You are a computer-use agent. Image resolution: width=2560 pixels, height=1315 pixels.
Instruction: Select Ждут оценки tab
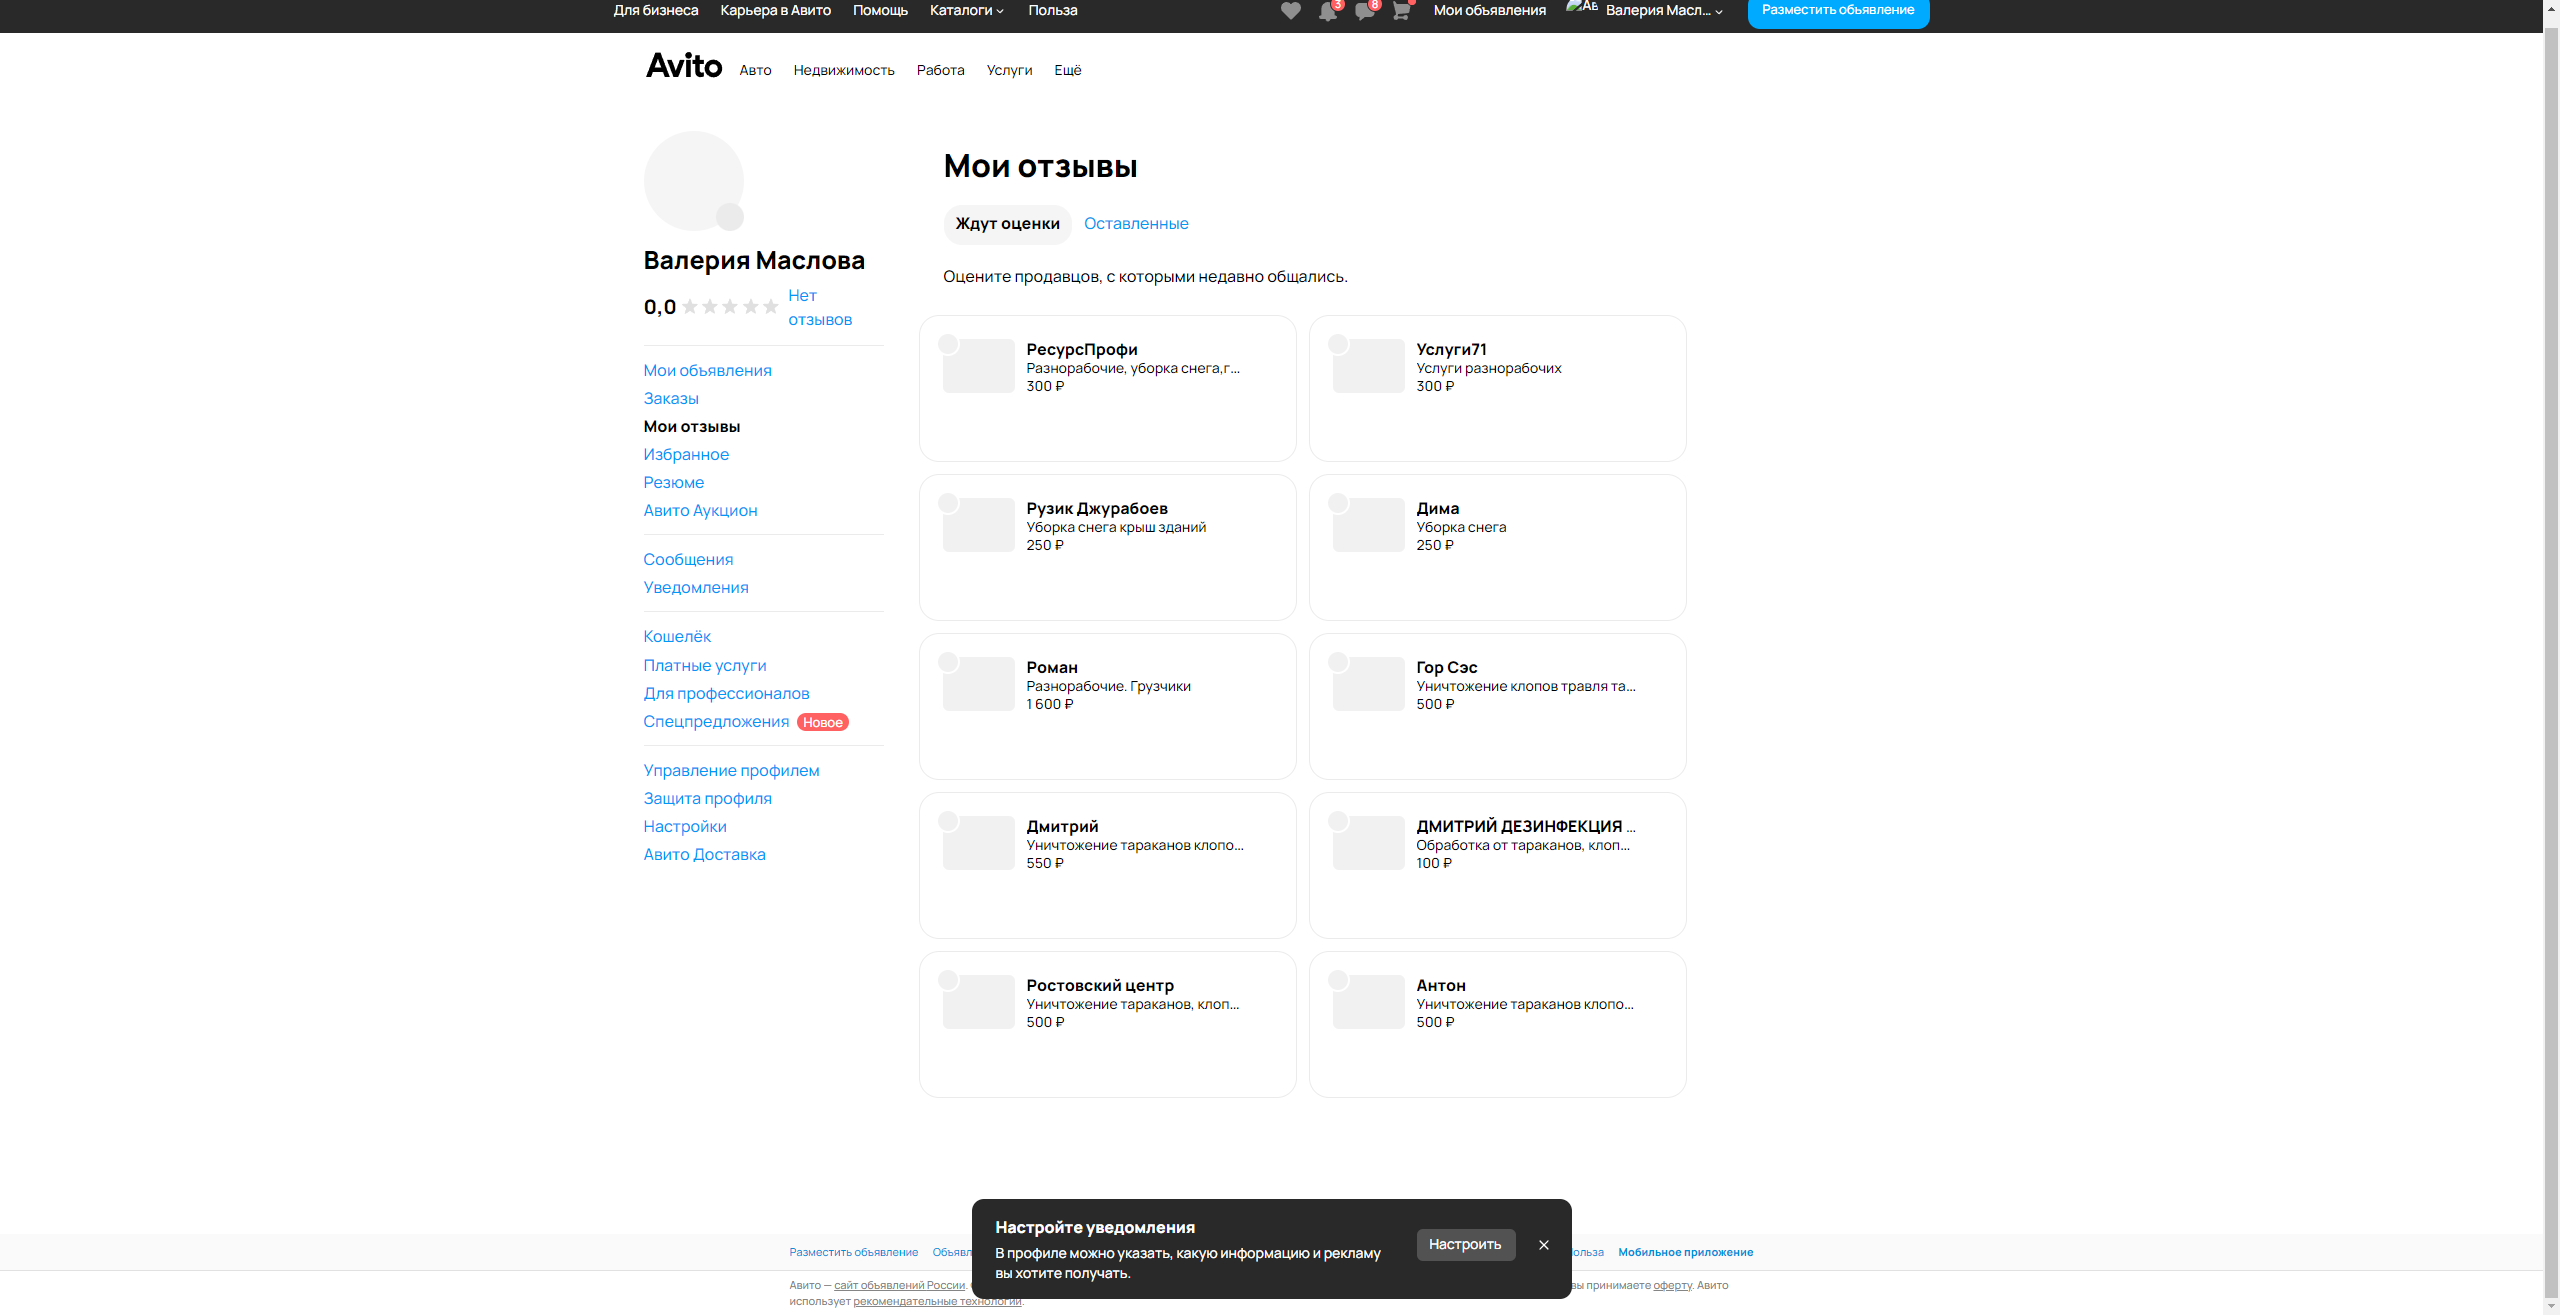pos(1007,224)
